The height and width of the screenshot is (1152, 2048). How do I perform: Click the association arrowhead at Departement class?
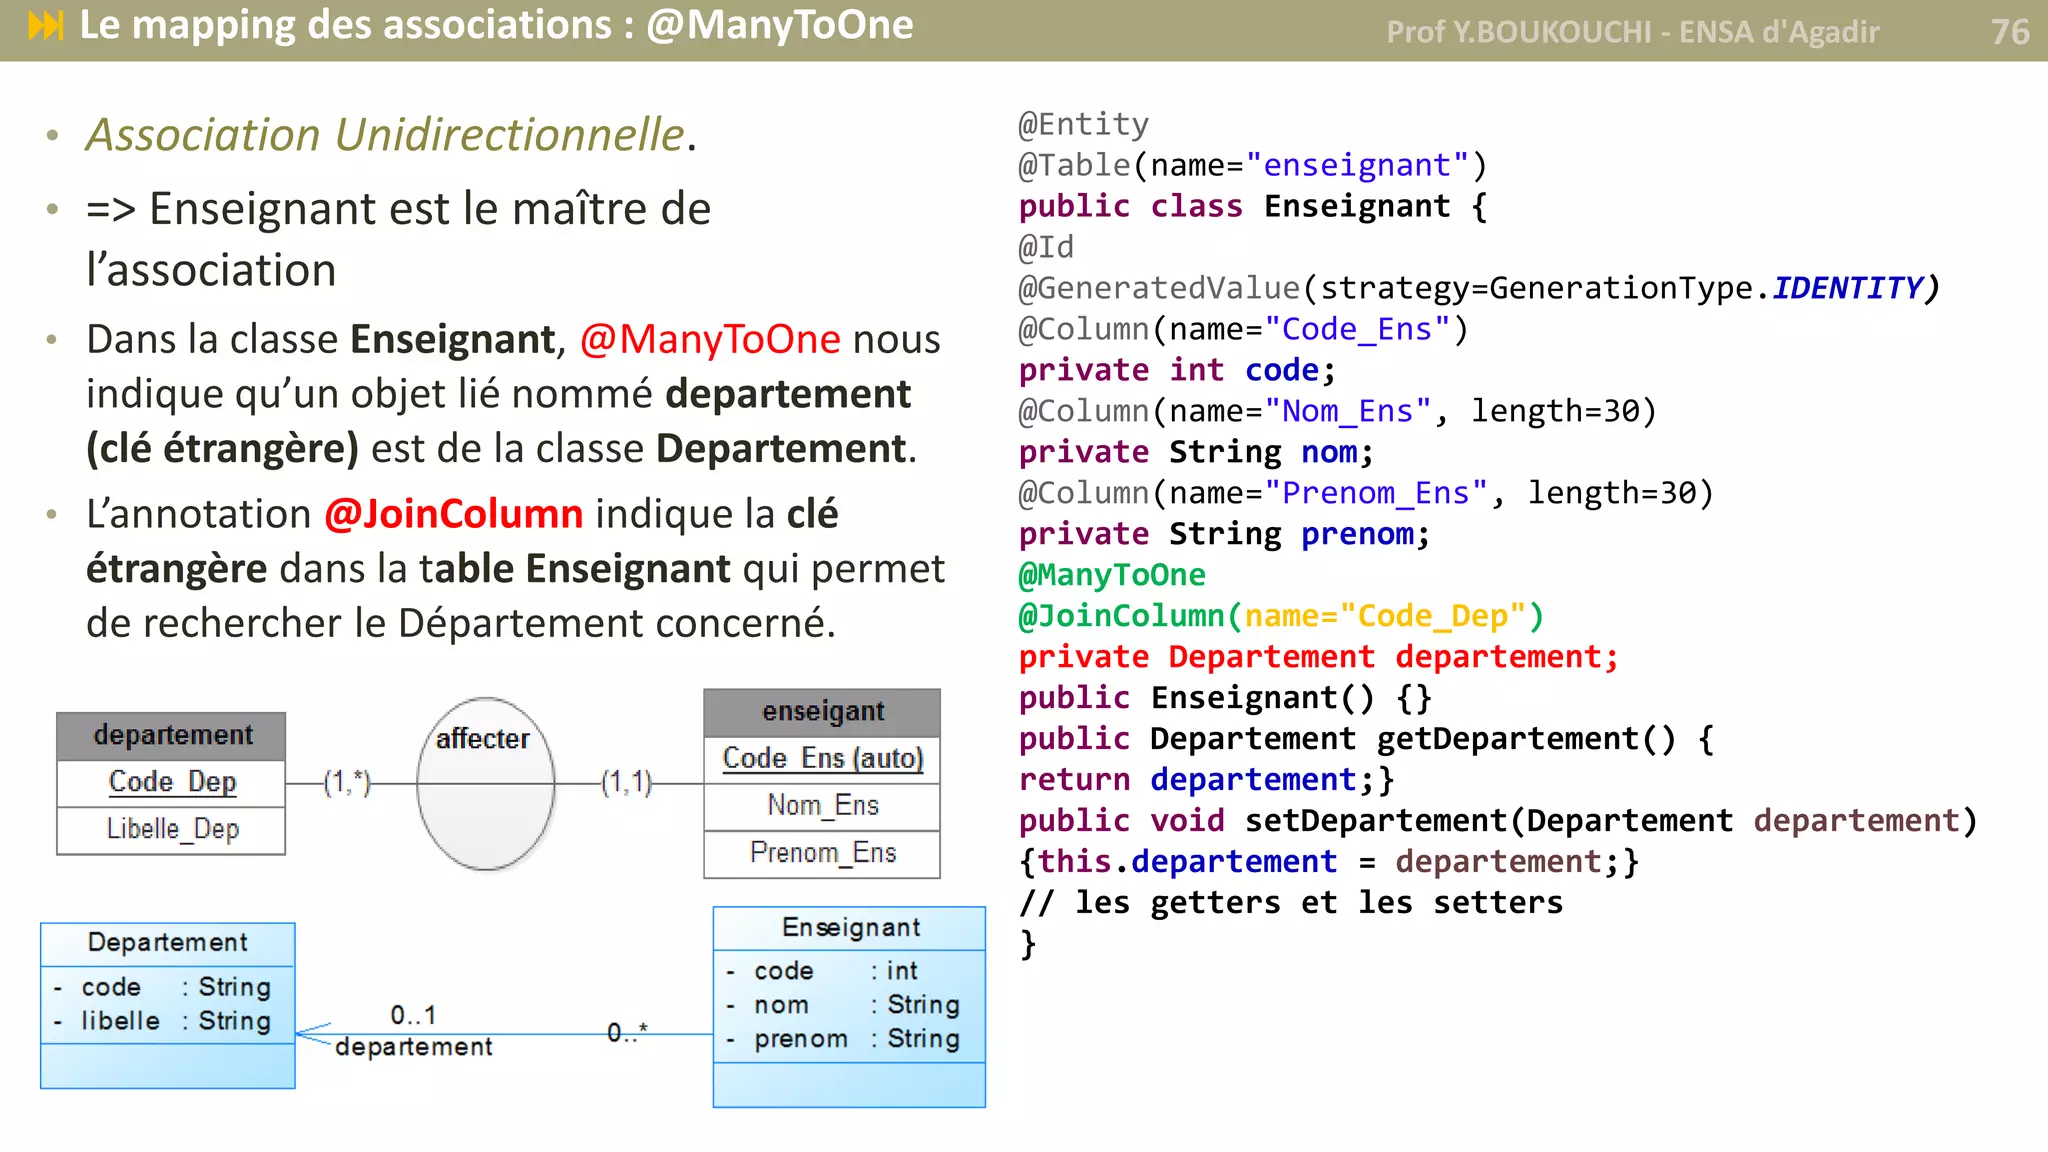coord(313,1034)
